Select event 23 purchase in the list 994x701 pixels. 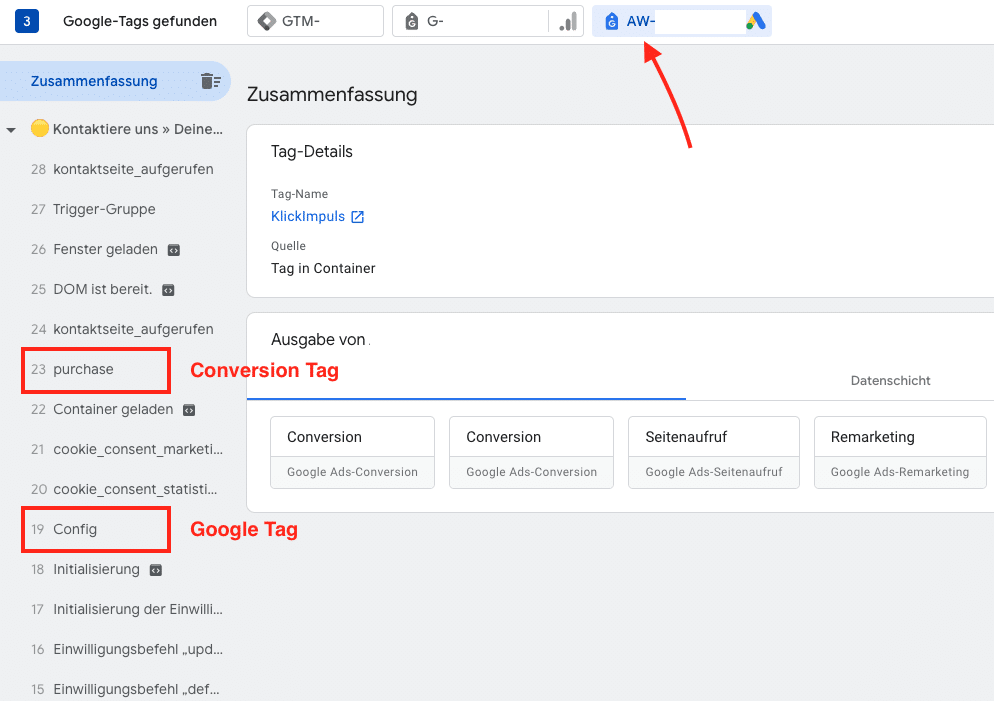83,370
